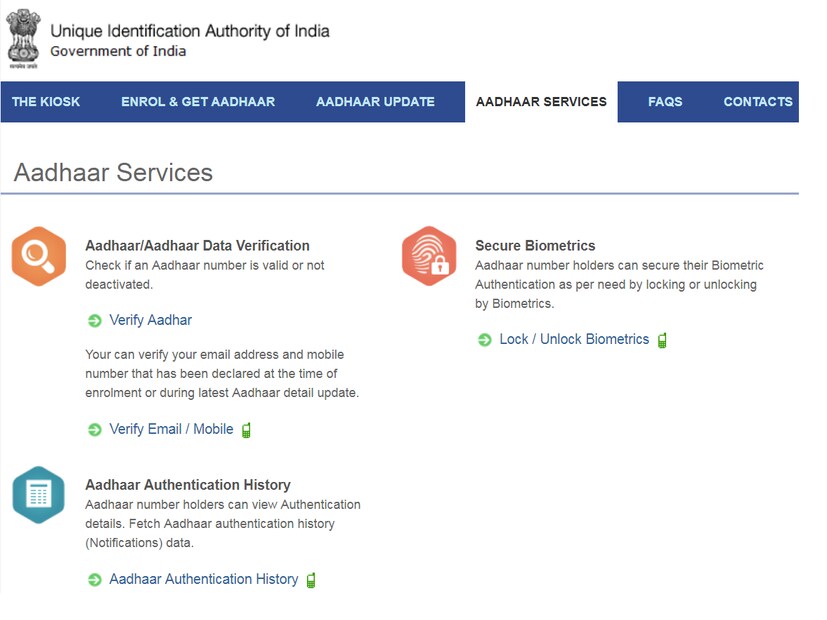Click text 'Aadhaar number holders can secure their Biometric'
This screenshot has width=827, height=620.
(x=619, y=265)
